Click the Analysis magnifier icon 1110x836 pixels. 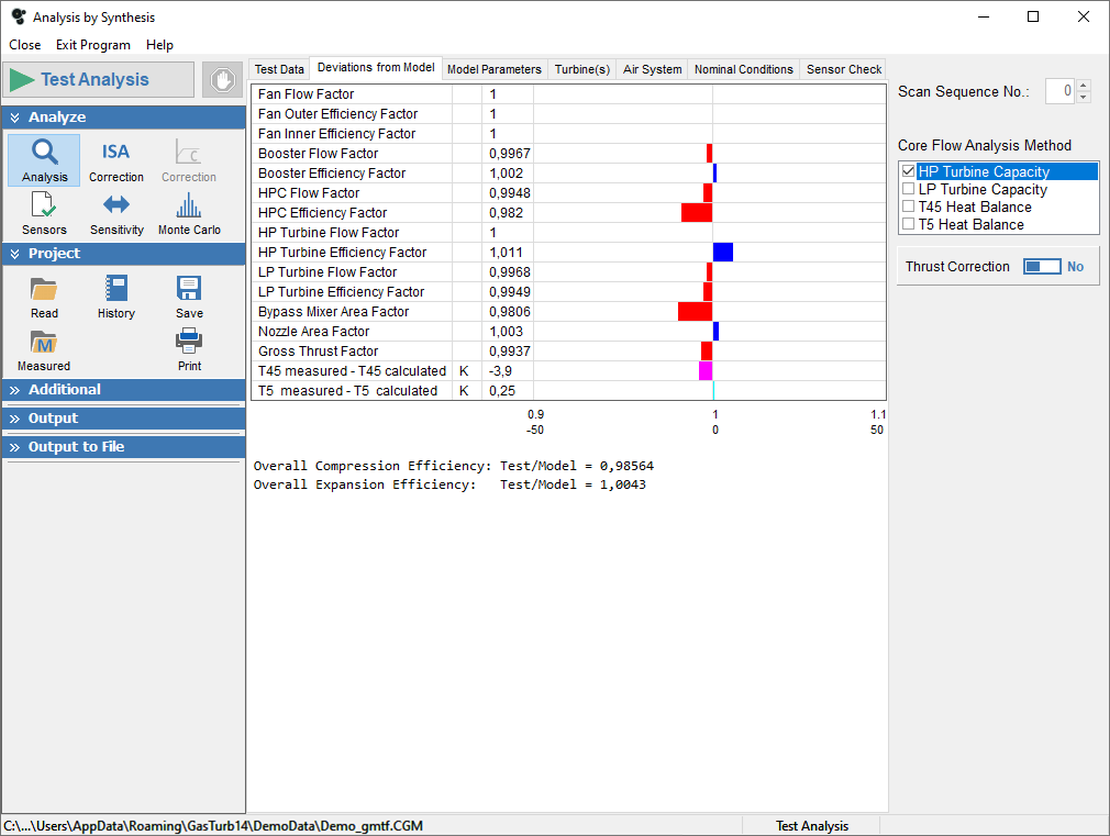pyautogui.click(x=44, y=160)
